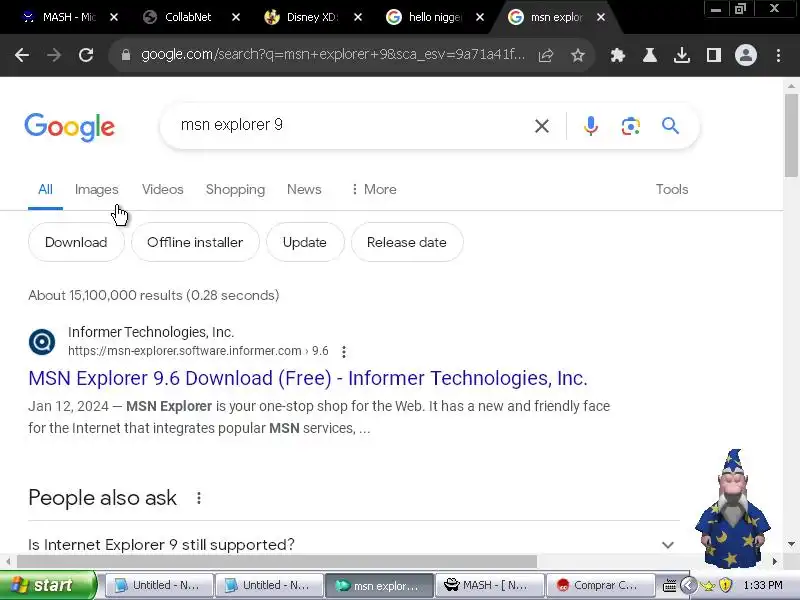Open Chrome's three-dot menu

778,55
